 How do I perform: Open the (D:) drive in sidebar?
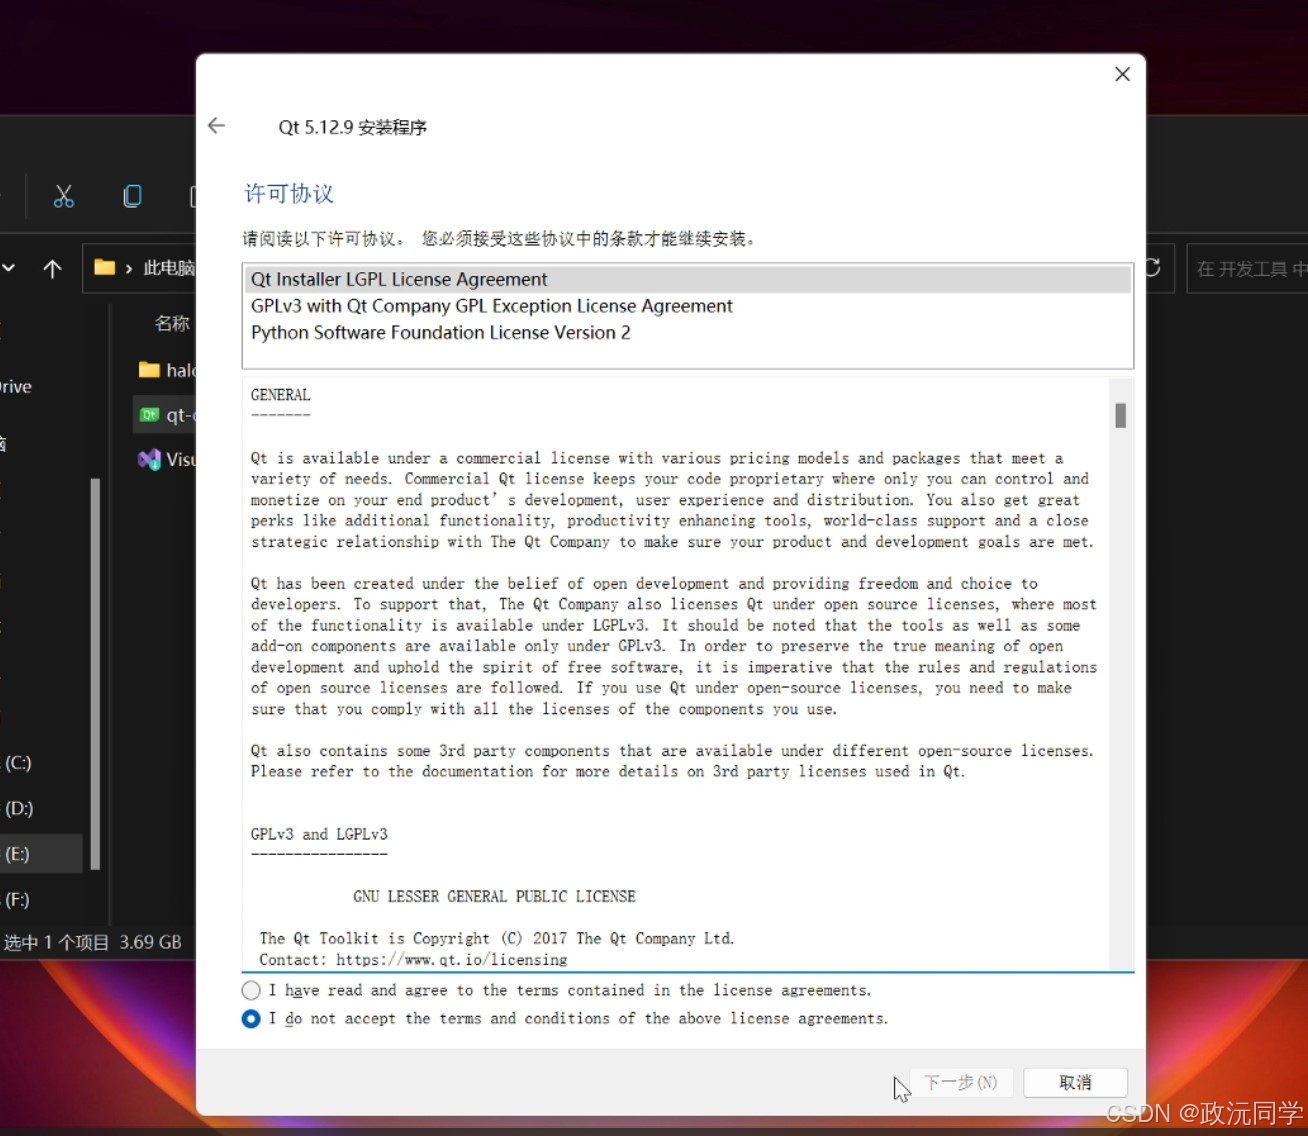tap(18, 808)
